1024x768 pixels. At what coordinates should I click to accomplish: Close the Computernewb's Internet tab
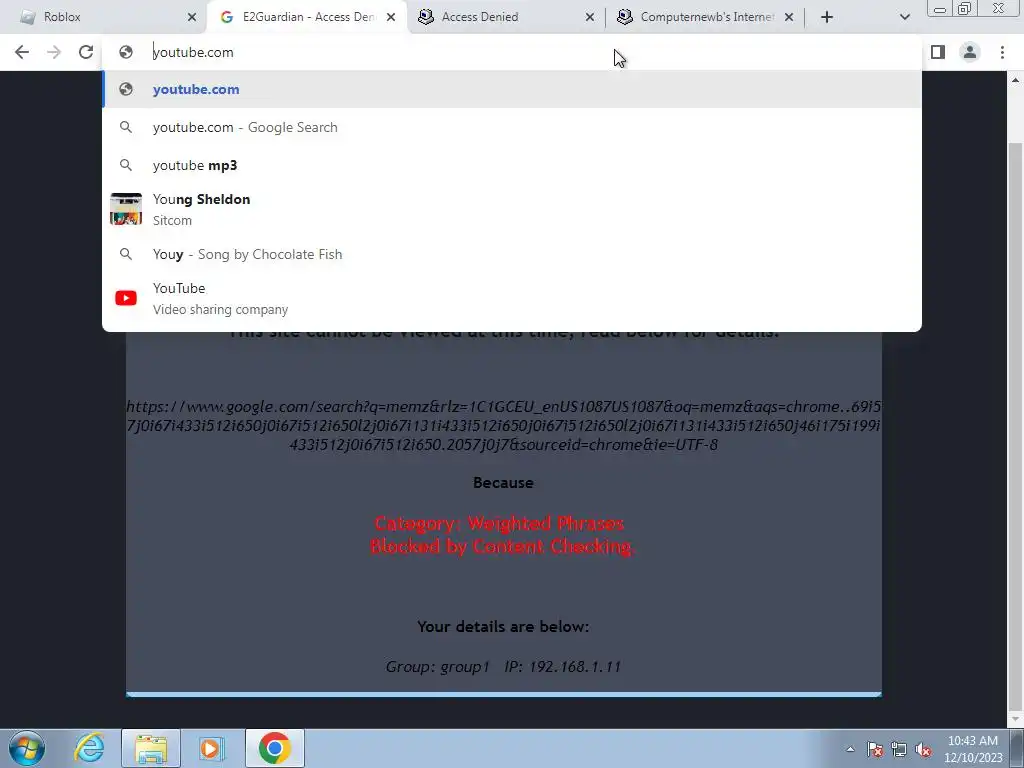pyautogui.click(x=789, y=17)
